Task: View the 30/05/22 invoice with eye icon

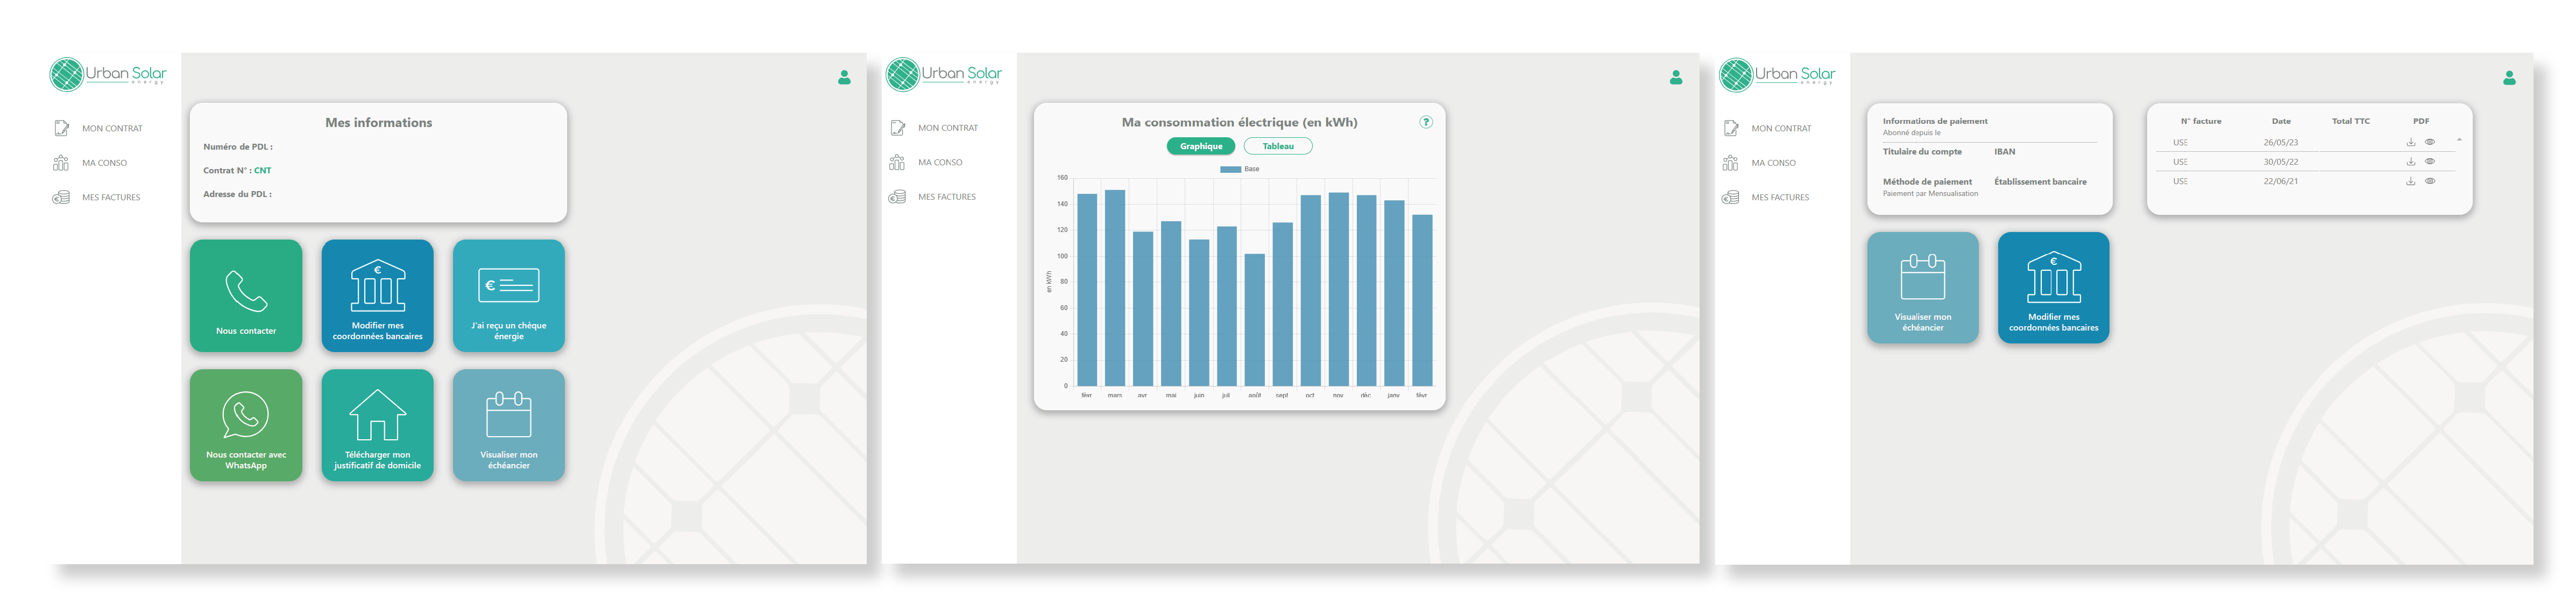Action: 2430,161
